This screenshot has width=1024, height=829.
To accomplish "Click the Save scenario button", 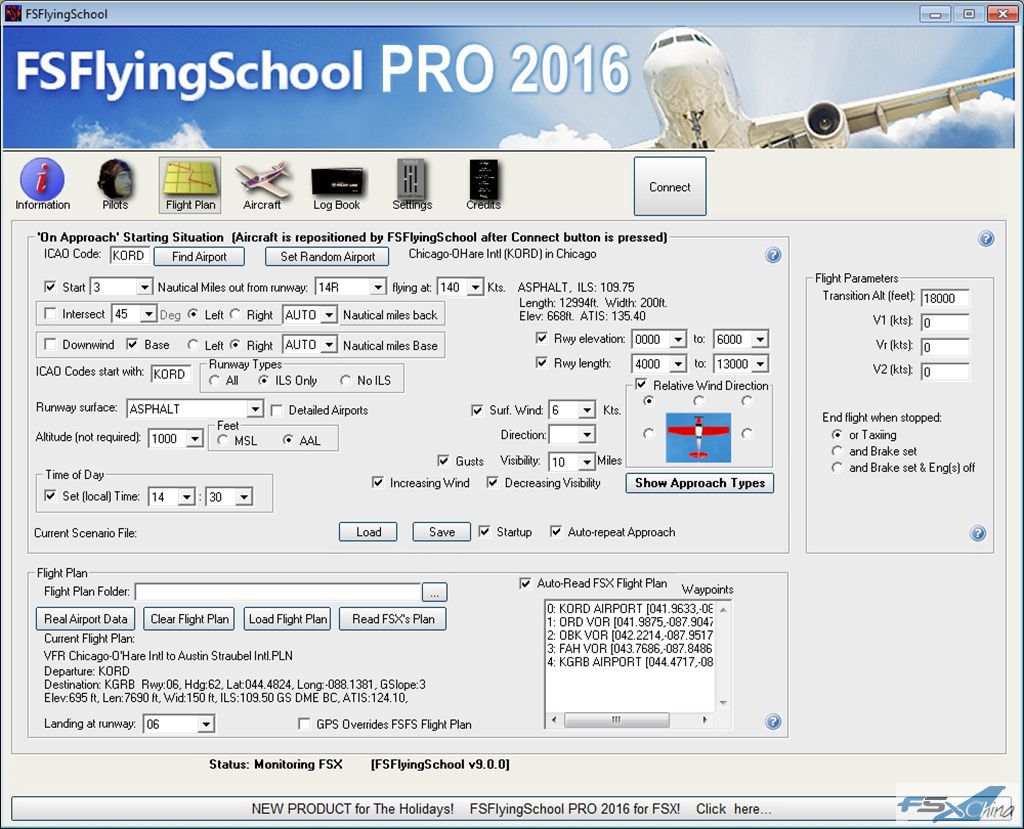I will 441,532.
